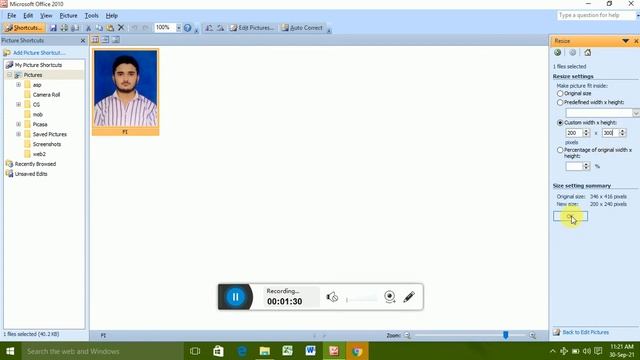
Task: Click the zoom slider handle
Action: click(506, 335)
